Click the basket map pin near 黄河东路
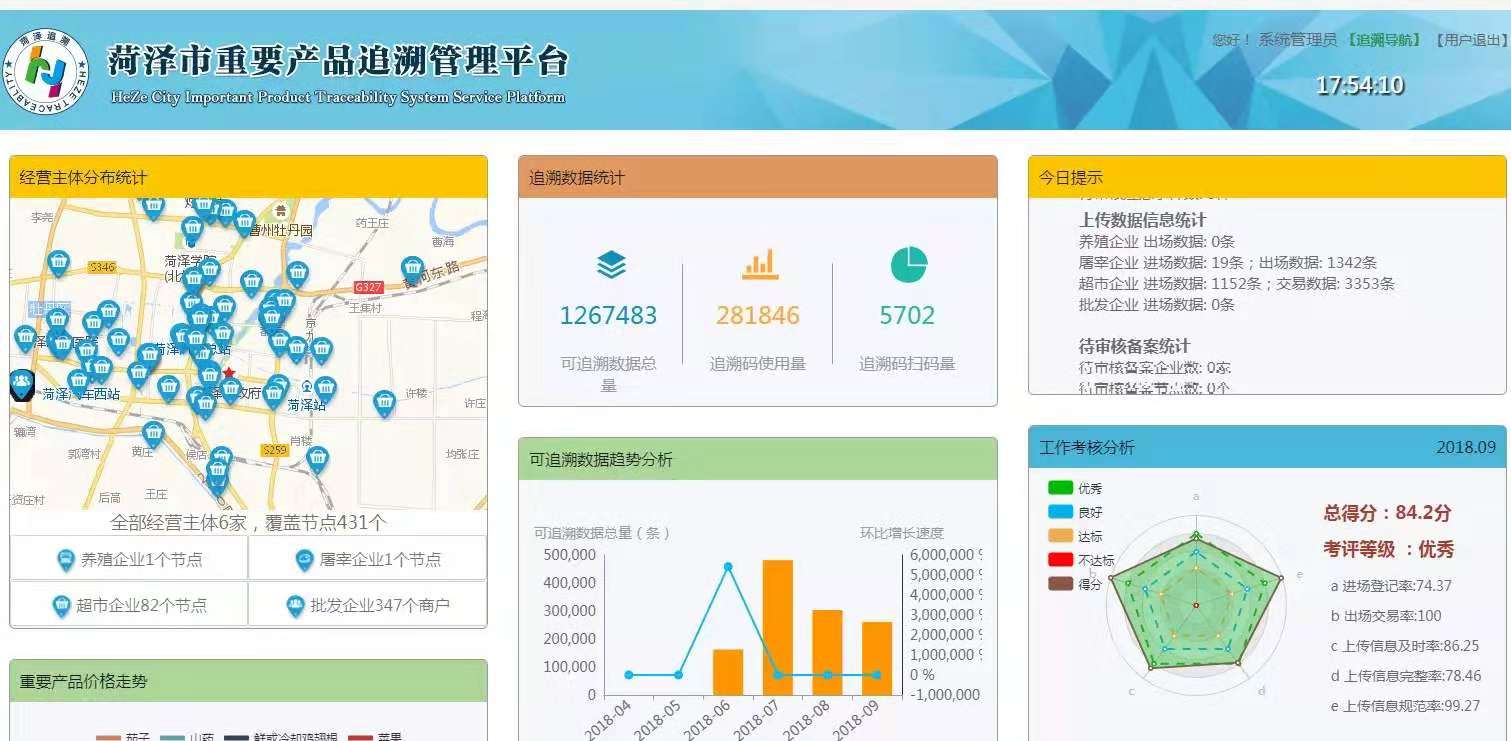 tap(412, 268)
